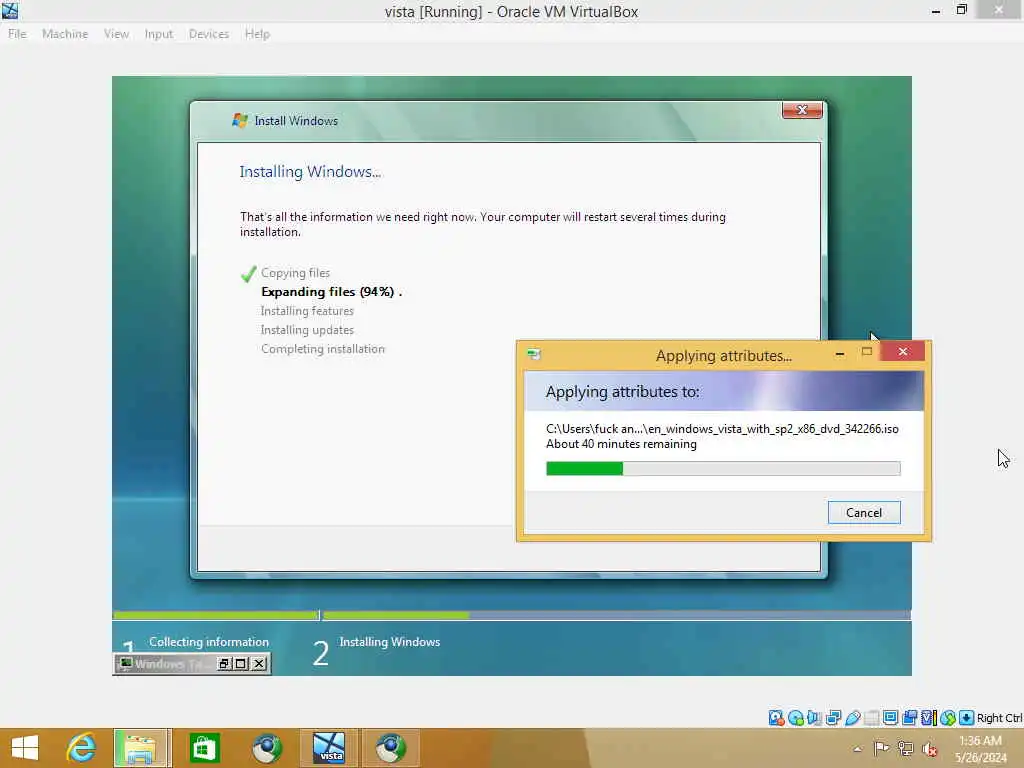Click the VirtualBox app icon in the title bar
1024x768 pixels.
point(10,10)
